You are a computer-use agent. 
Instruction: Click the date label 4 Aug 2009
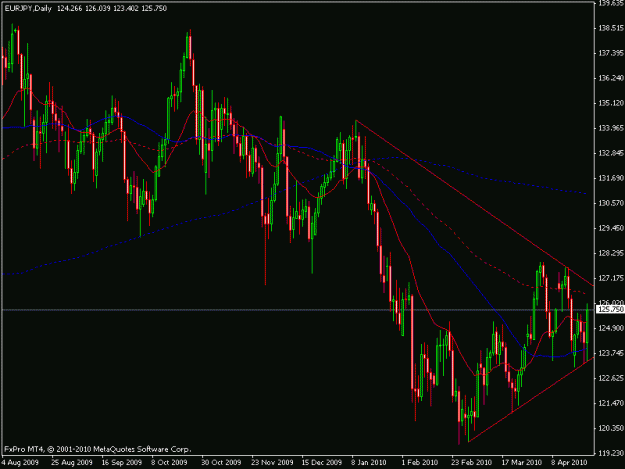(x=20, y=463)
